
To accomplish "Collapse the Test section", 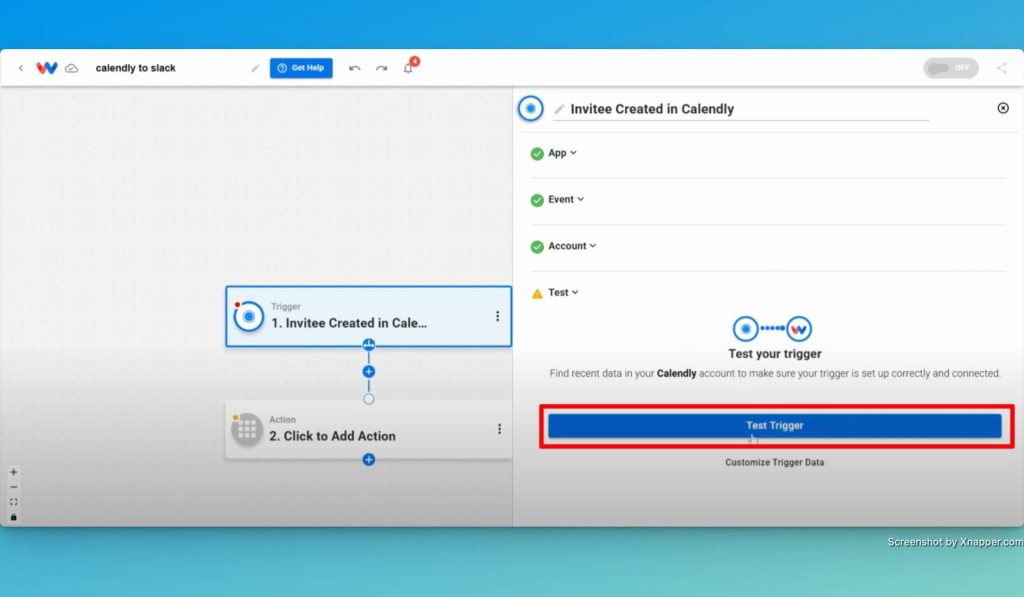I will tap(563, 293).
